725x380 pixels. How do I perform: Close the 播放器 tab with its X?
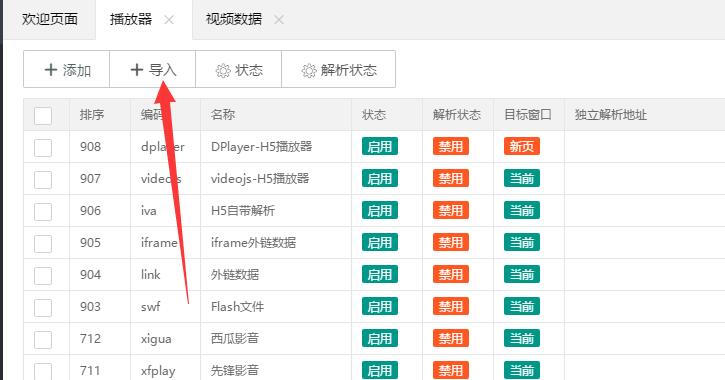[169, 19]
